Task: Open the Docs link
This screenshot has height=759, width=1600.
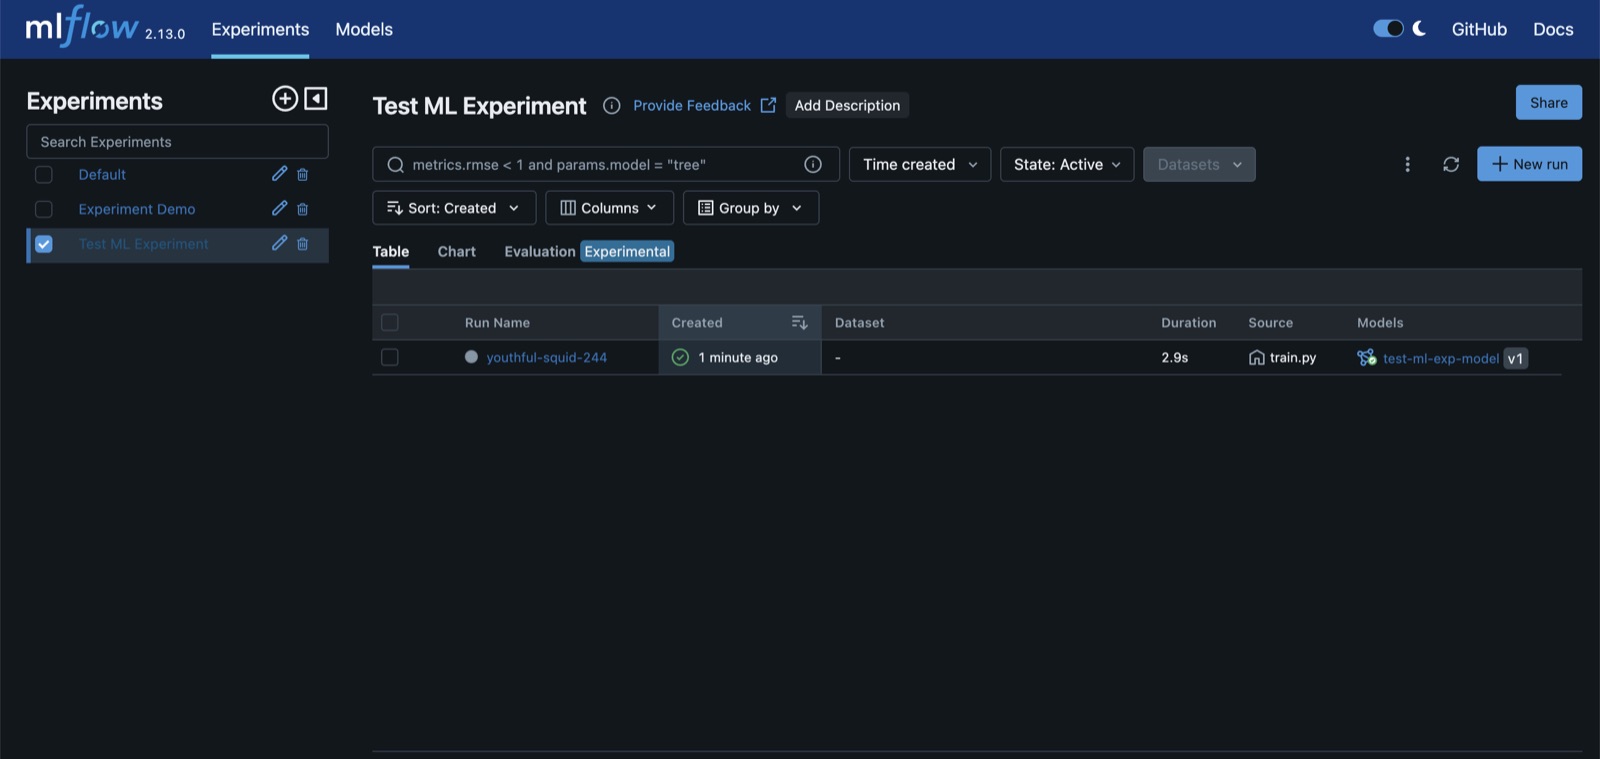Action: 1553,29
